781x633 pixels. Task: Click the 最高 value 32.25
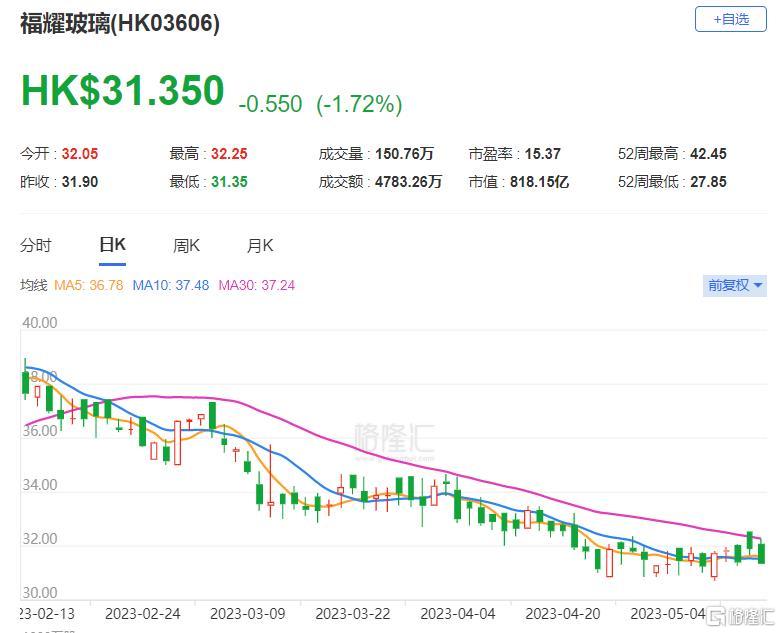point(229,154)
